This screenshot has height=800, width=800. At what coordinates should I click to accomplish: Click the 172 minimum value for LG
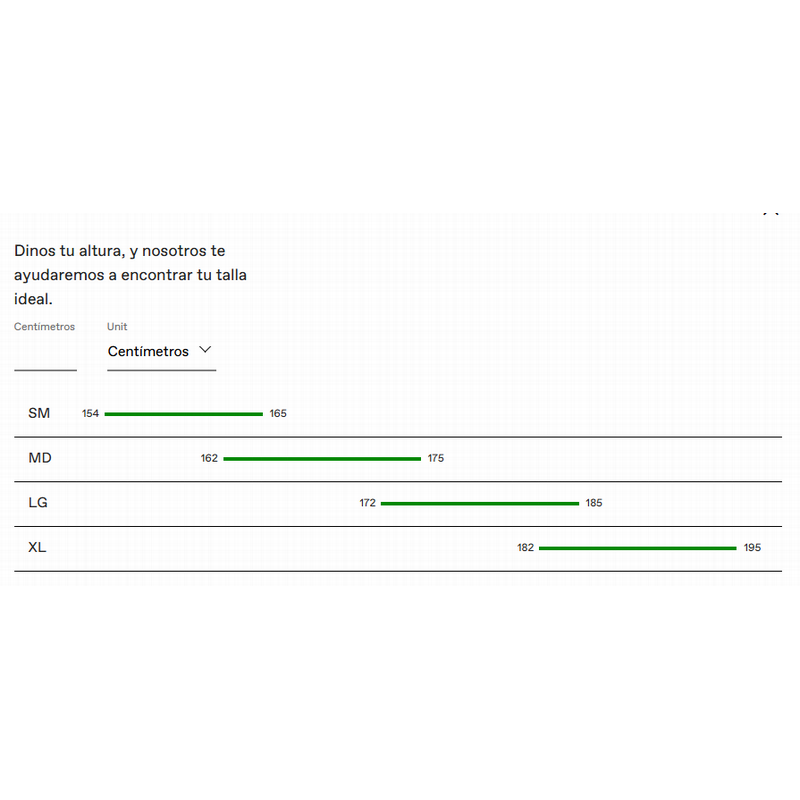click(367, 503)
